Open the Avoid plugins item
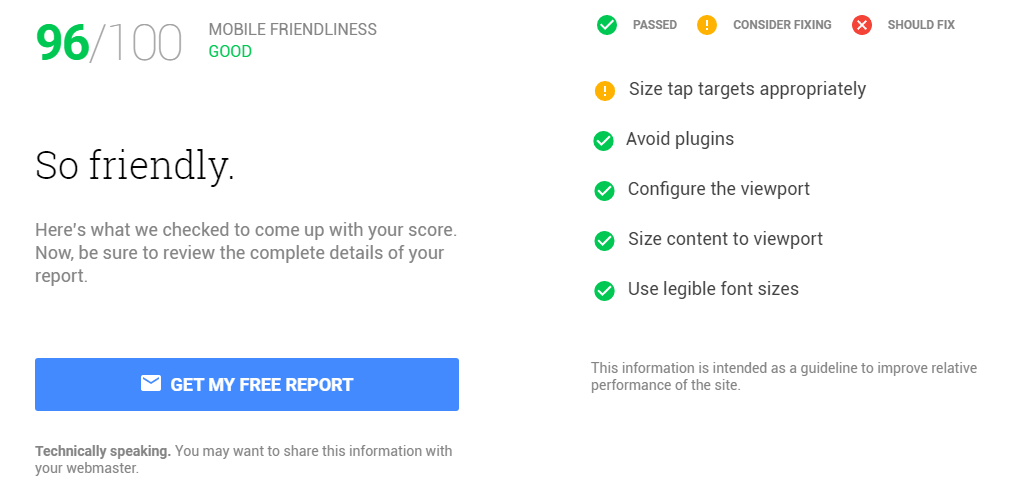1024x494 pixels. (680, 139)
